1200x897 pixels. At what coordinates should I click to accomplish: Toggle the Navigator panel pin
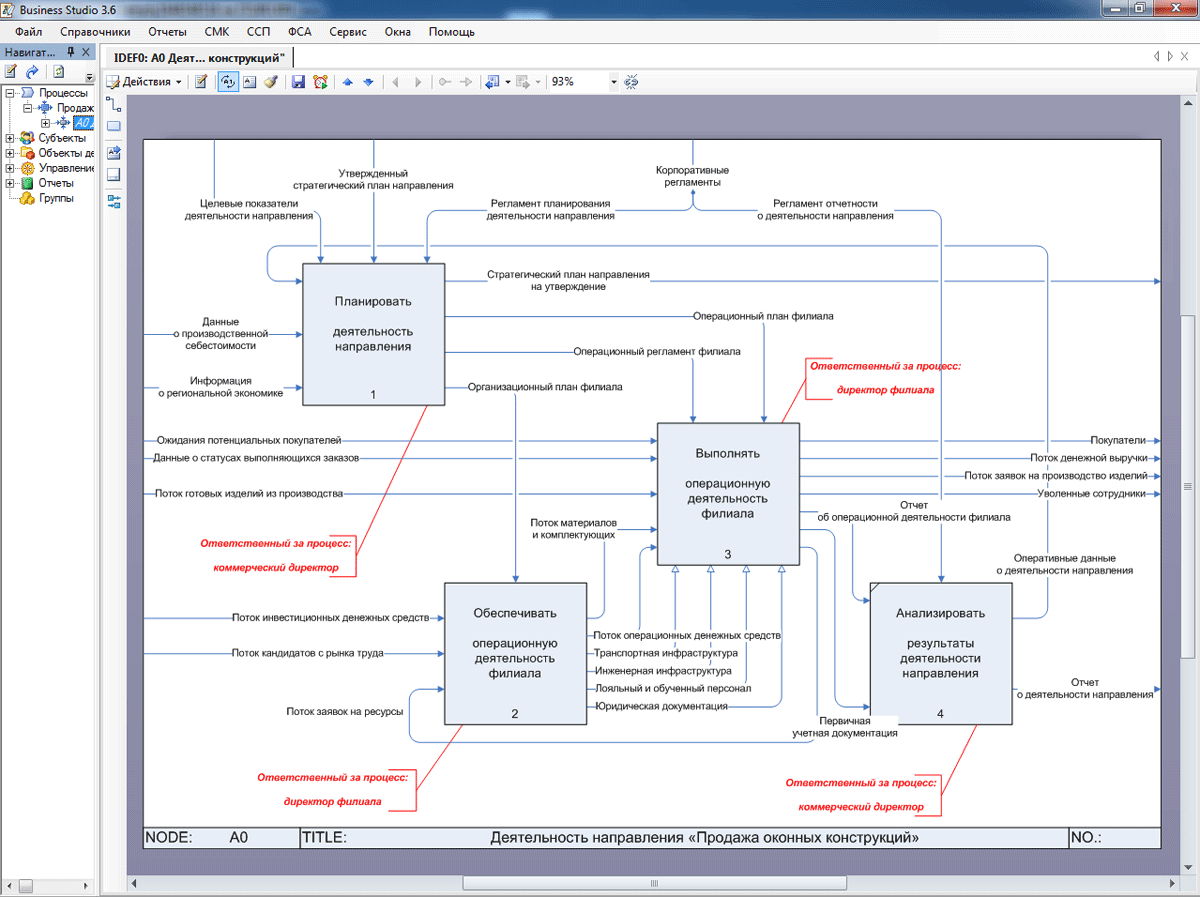pos(71,52)
